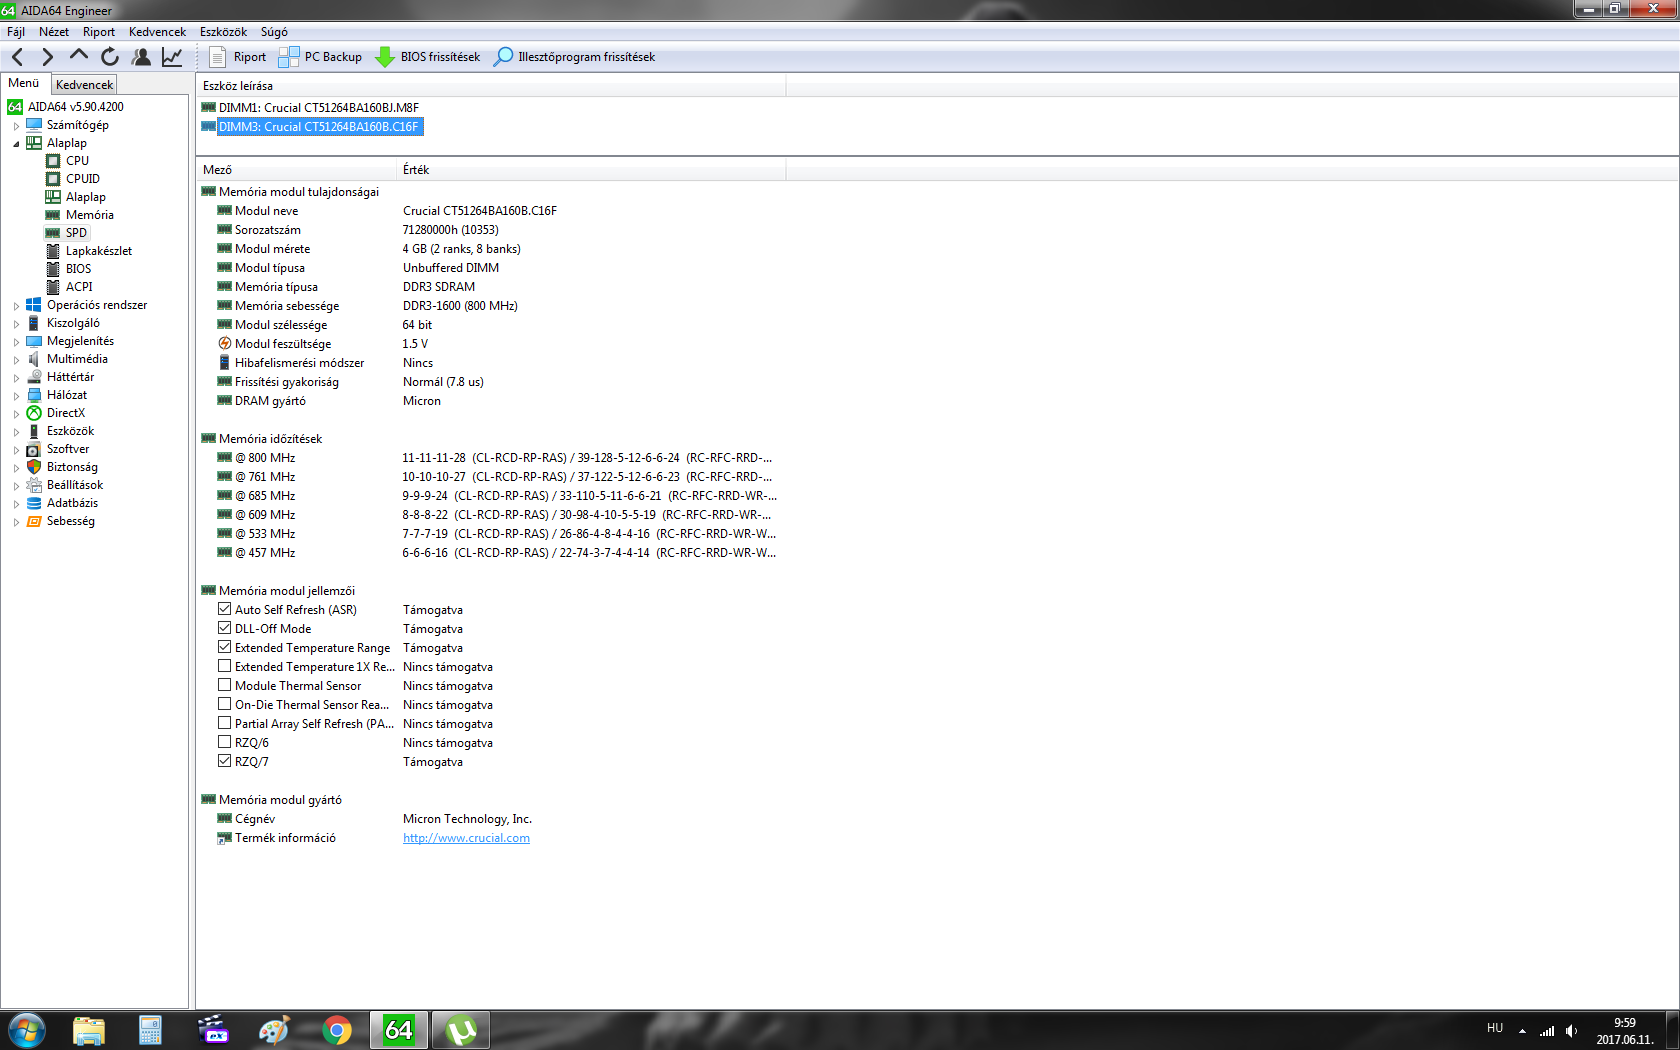Expand the Multimédia tree node
Screen dimensions: 1680x1050
click(x=16, y=360)
